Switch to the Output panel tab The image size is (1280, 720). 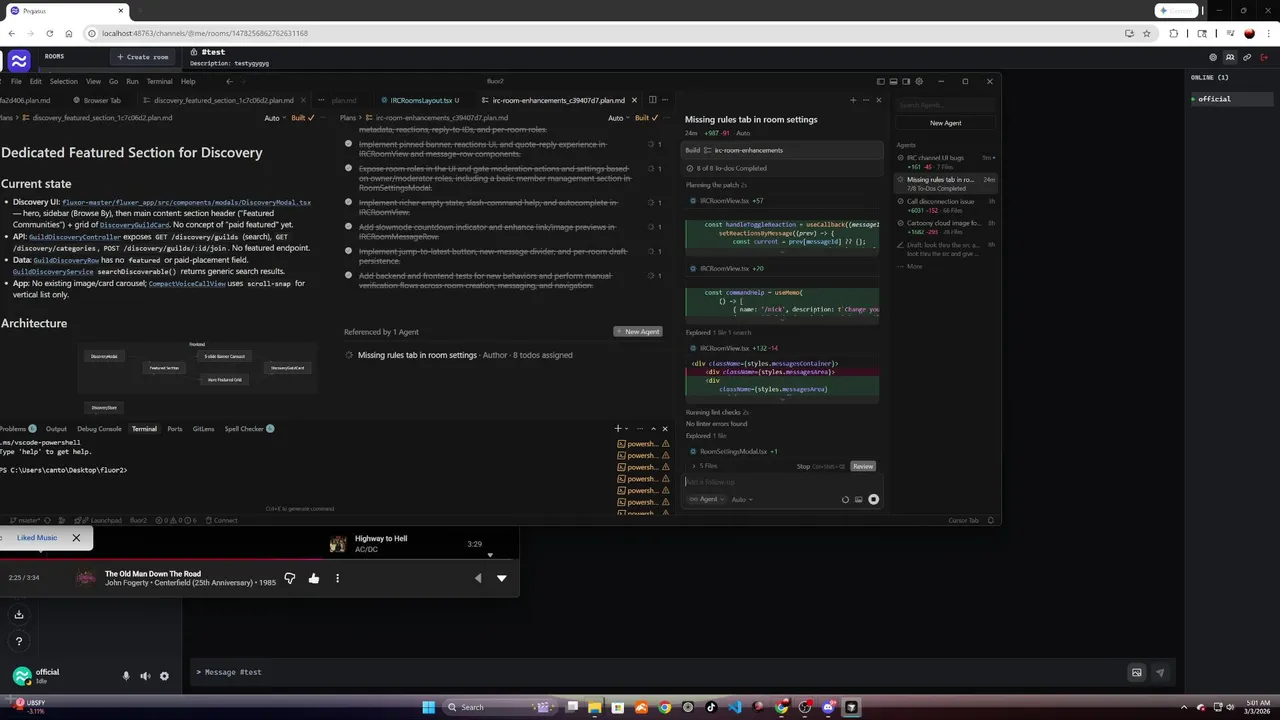coord(56,429)
